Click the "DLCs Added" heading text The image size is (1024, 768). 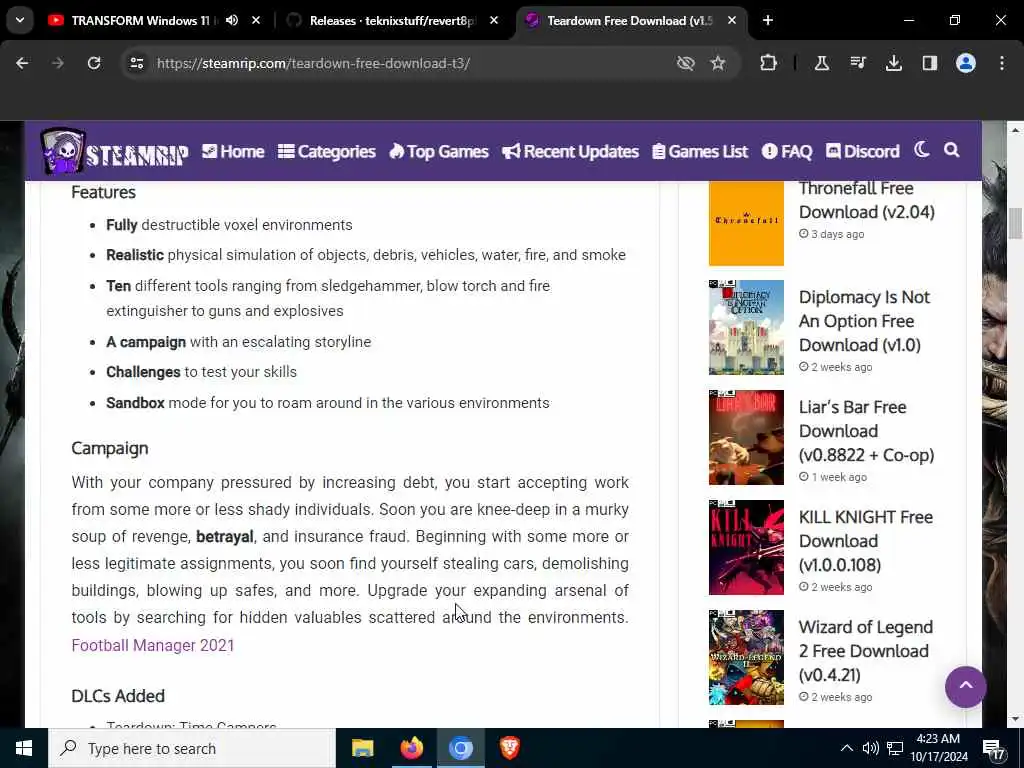[118, 696]
